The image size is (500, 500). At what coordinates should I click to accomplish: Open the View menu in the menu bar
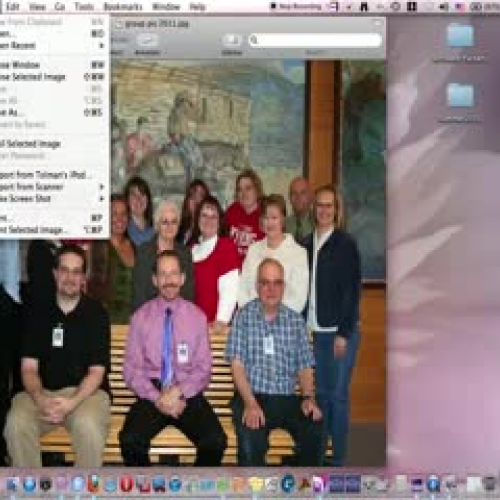[x=37, y=6]
